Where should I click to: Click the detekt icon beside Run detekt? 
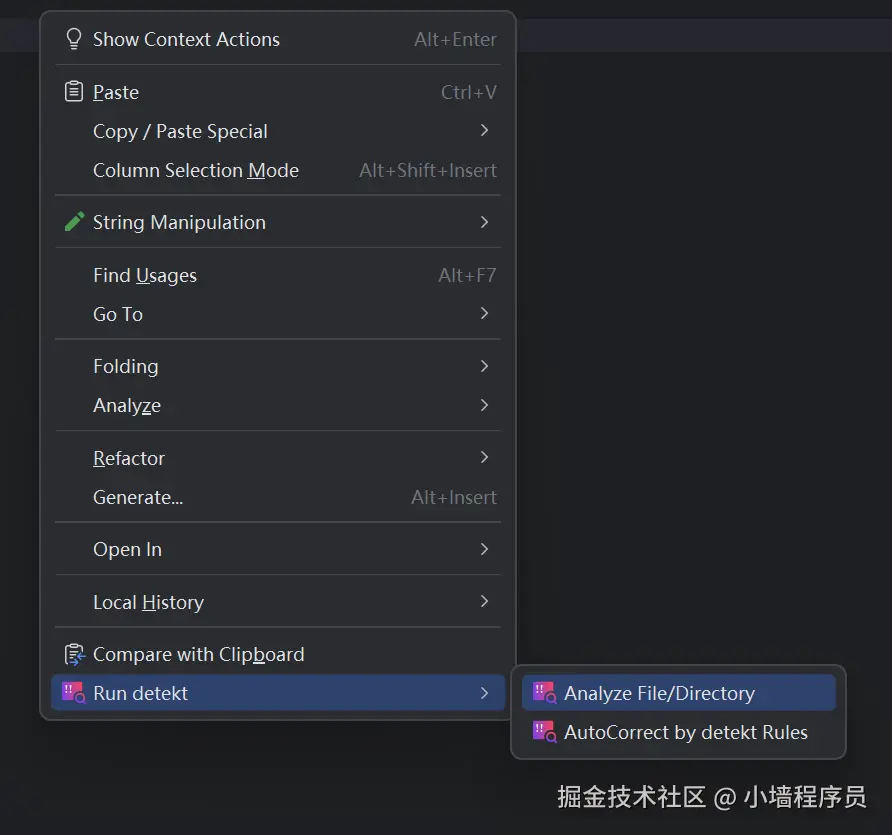point(73,693)
